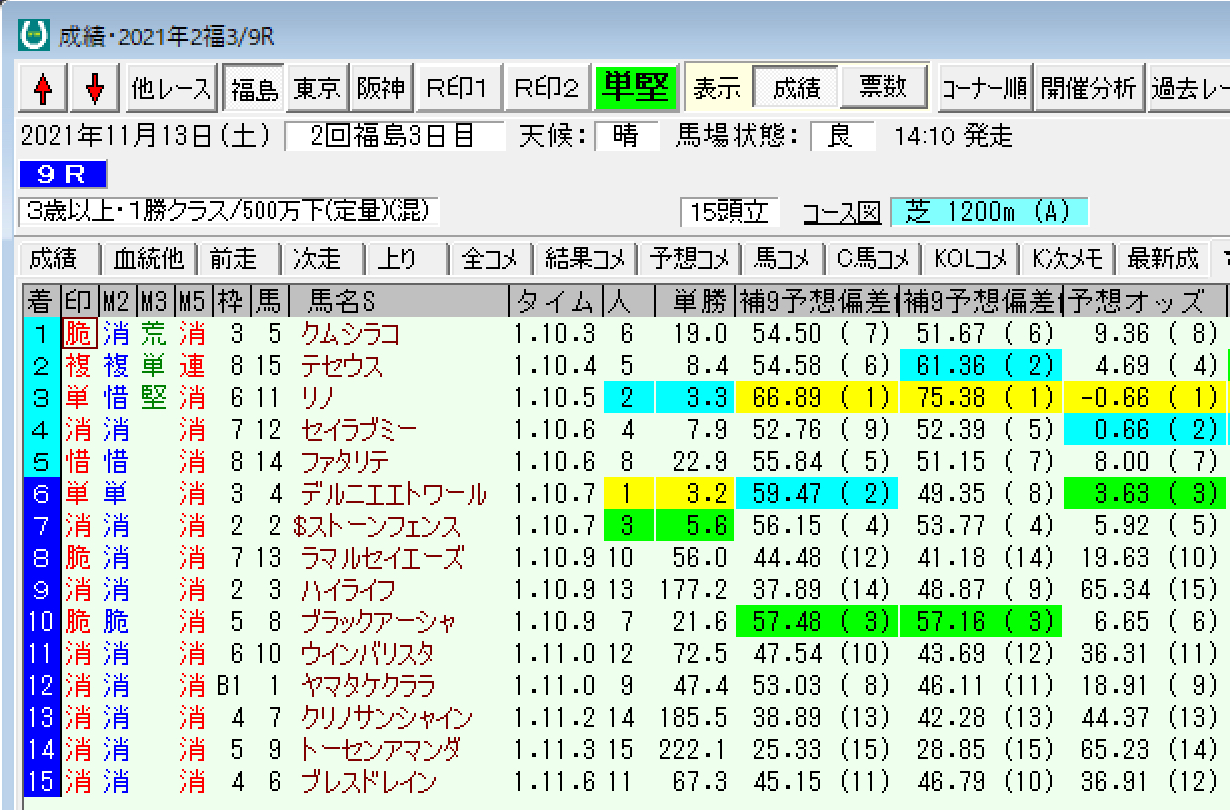The height and width of the screenshot is (810, 1230).
Task: Select horse name ブラックアーシャ
Action: coord(379,623)
